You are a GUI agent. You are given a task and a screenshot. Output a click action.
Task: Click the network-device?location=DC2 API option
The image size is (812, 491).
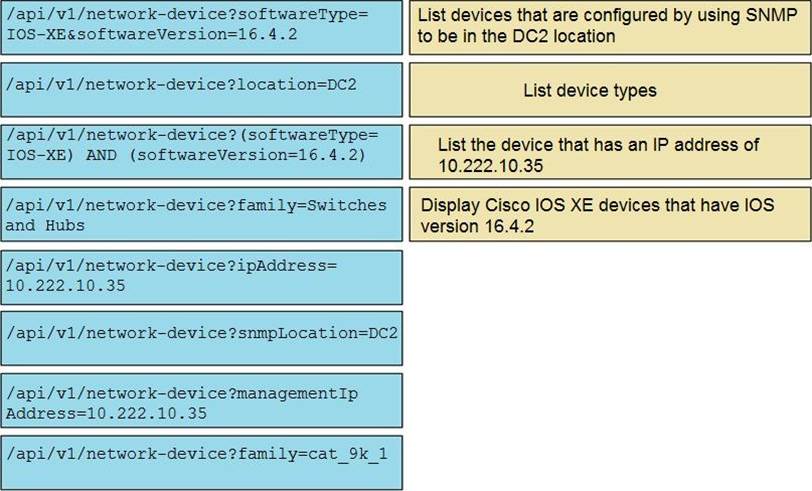pyautogui.click(x=202, y=90)
